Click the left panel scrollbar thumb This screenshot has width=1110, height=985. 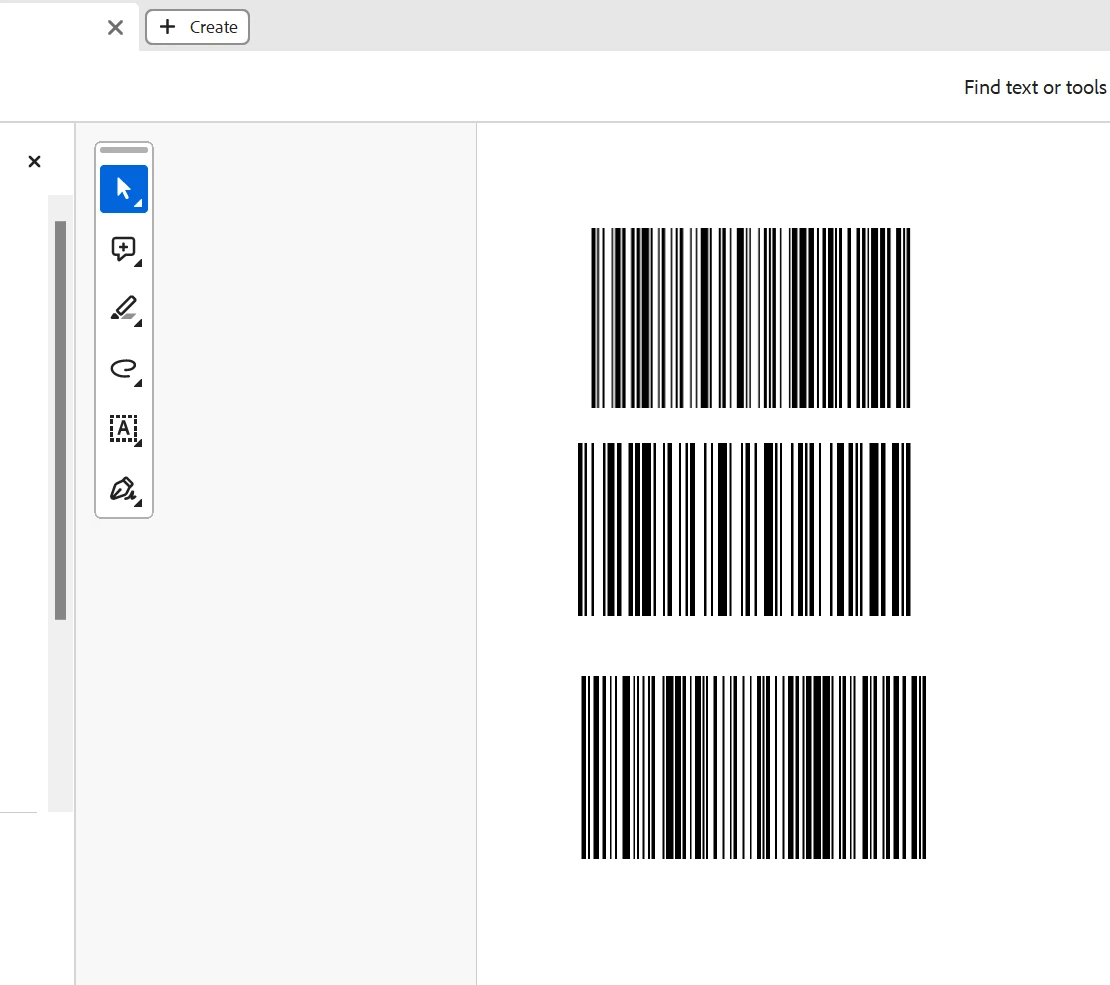pos(60,420)
